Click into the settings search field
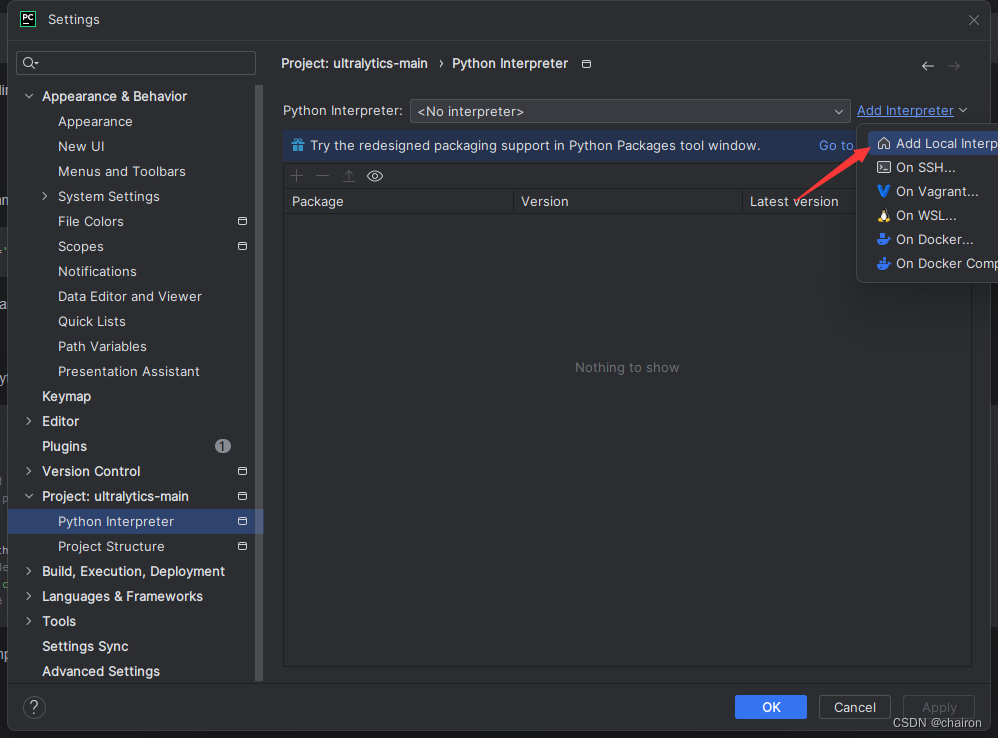Image resolution: width=998 pixels, height=738 pixels. point(136,63)
